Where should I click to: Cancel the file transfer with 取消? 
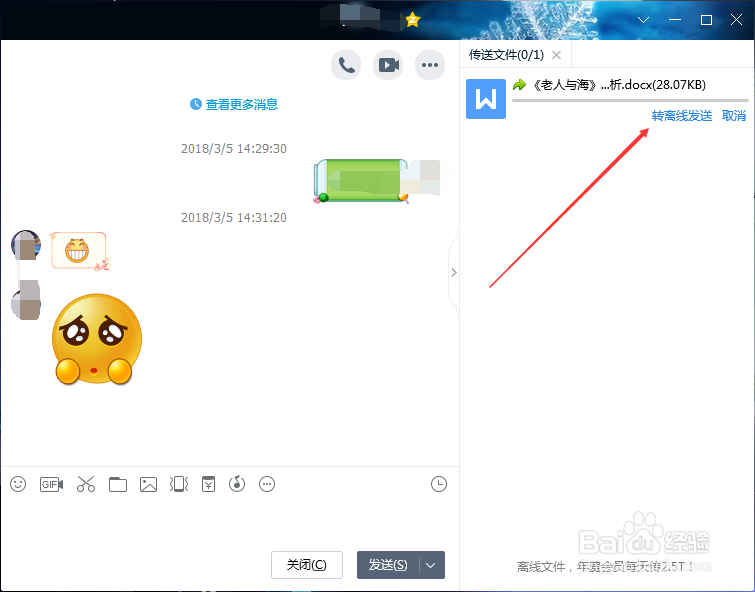734,116
